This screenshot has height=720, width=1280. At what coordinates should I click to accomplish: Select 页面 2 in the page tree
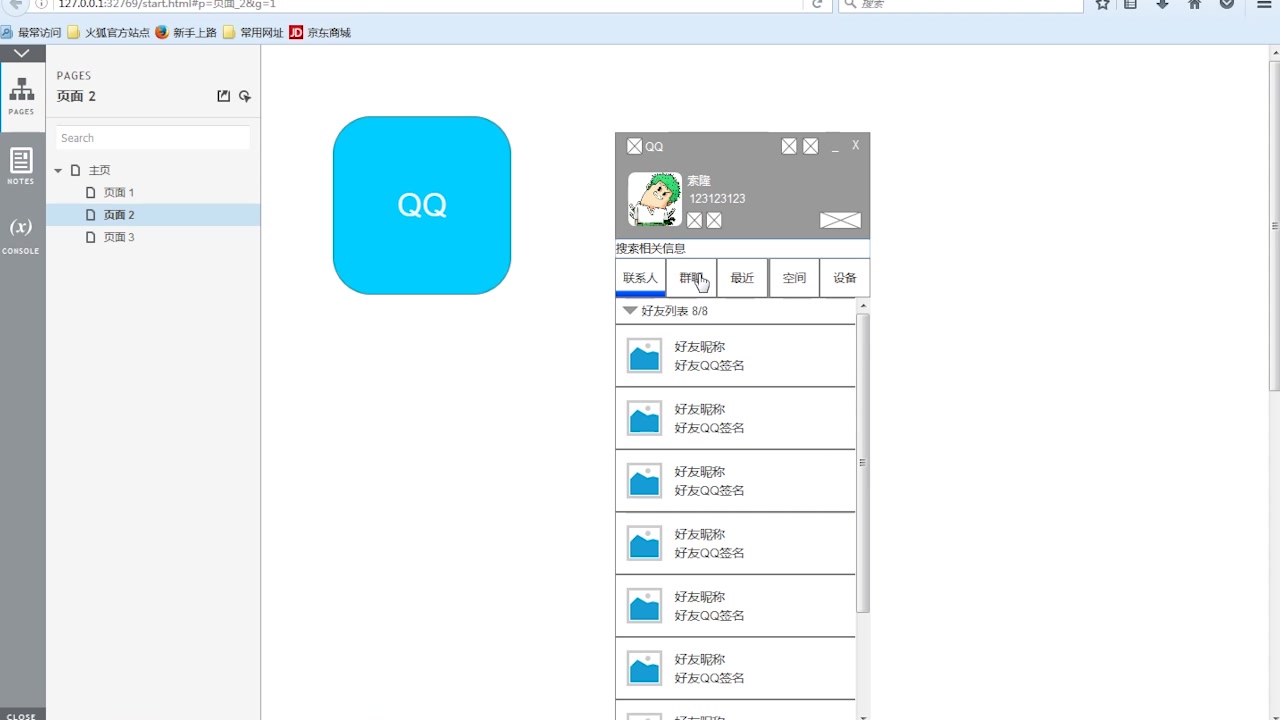coord(119,215)
